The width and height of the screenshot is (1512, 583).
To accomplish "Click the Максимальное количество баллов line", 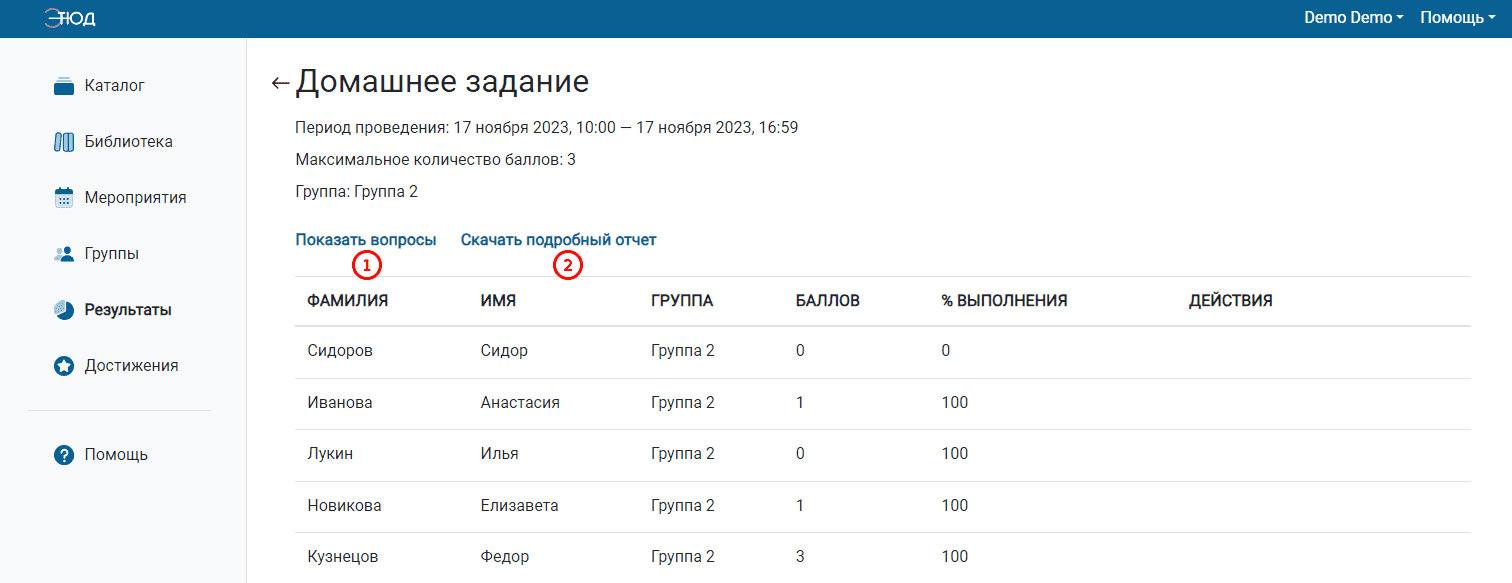I will coord(435,160).
